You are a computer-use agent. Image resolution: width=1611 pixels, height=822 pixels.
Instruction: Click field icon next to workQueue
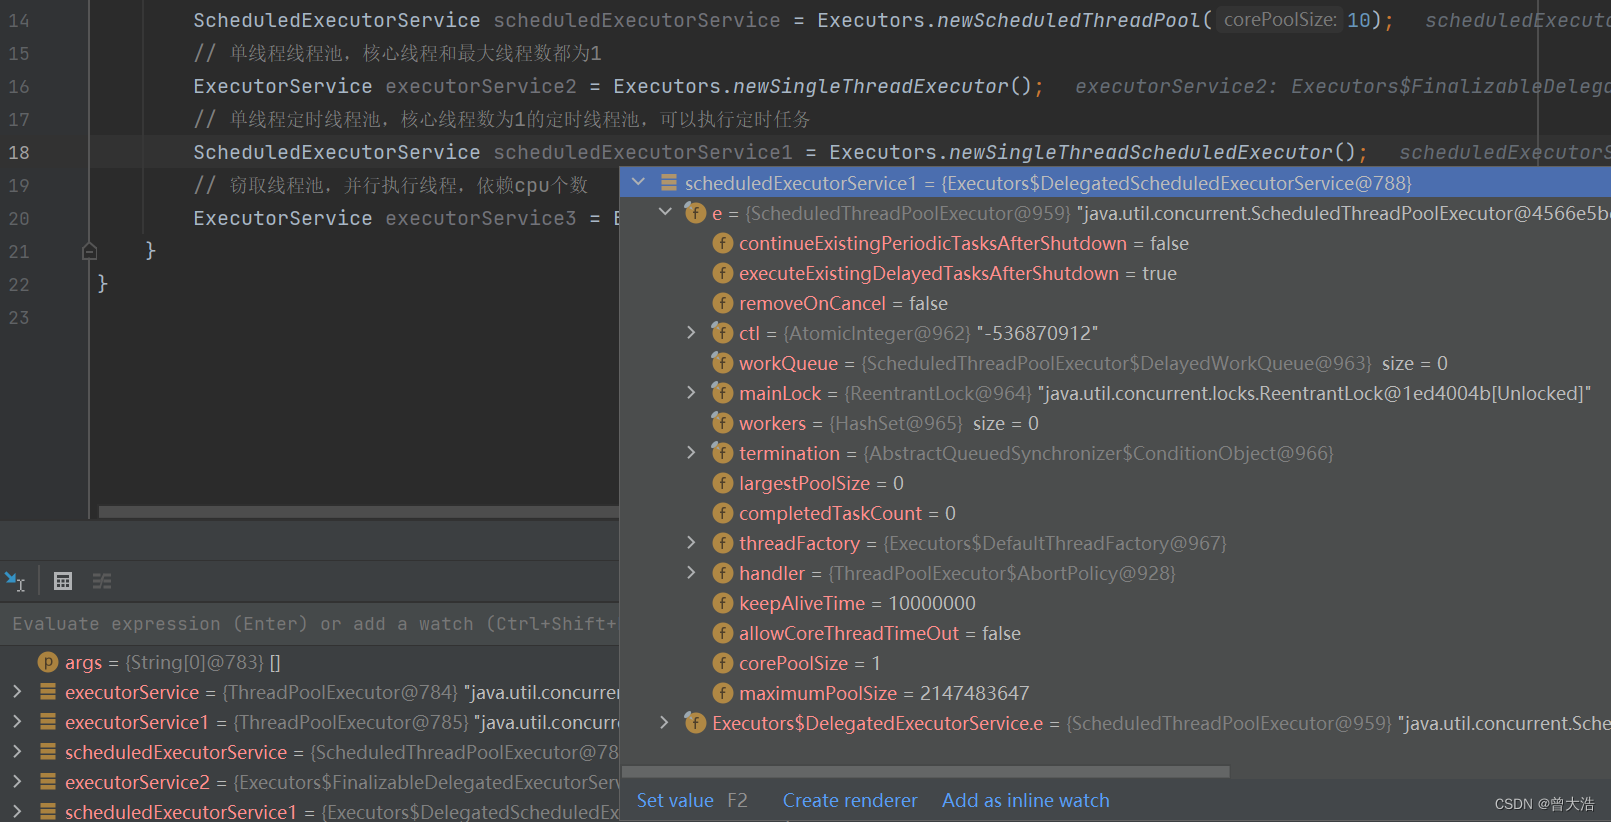[722, 363]
